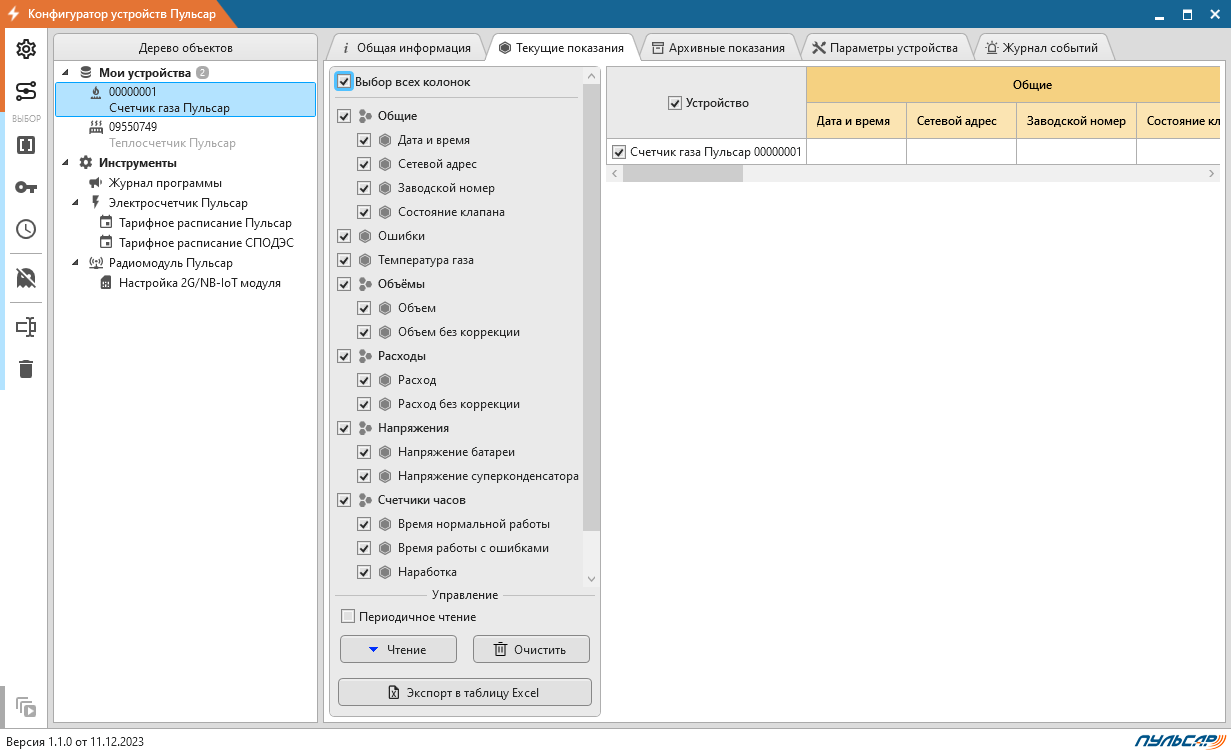
Task: Open the Архивные показания tab
Action: tap(718, 47)
